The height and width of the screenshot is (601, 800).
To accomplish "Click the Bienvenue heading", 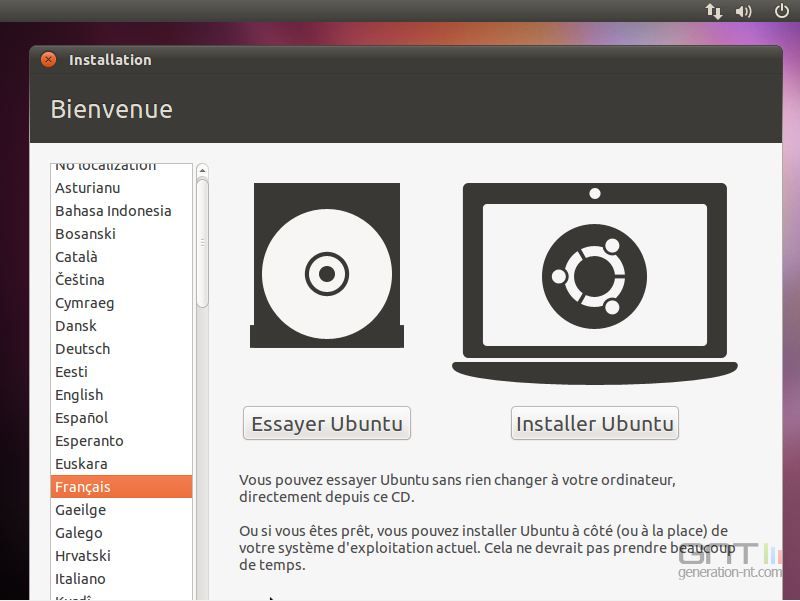I will point(112,109).
